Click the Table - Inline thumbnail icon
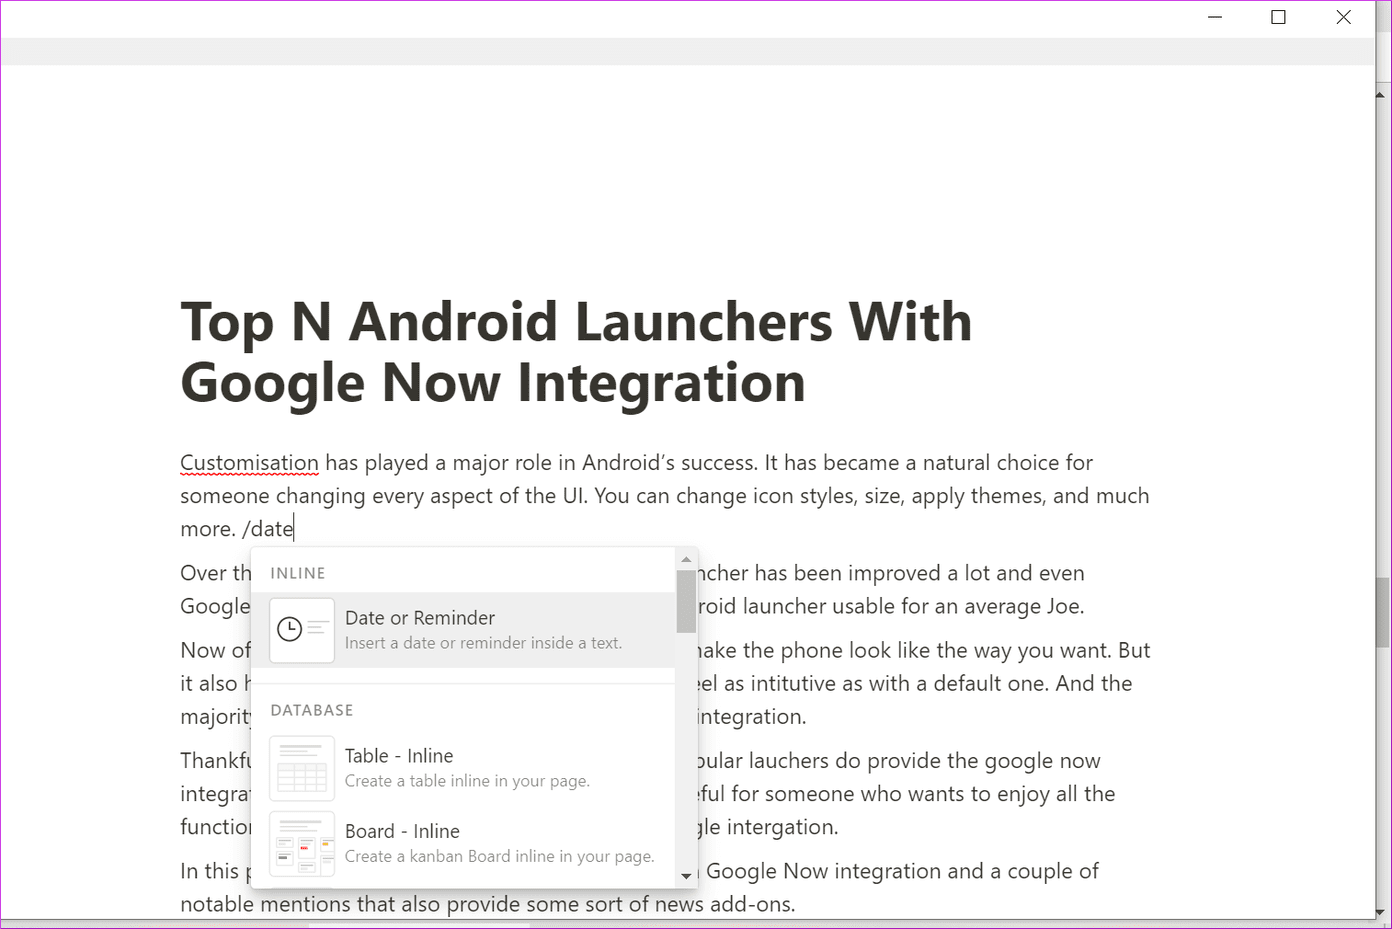Viewport: 1392px width, 929px height. [x=302, y=768]
